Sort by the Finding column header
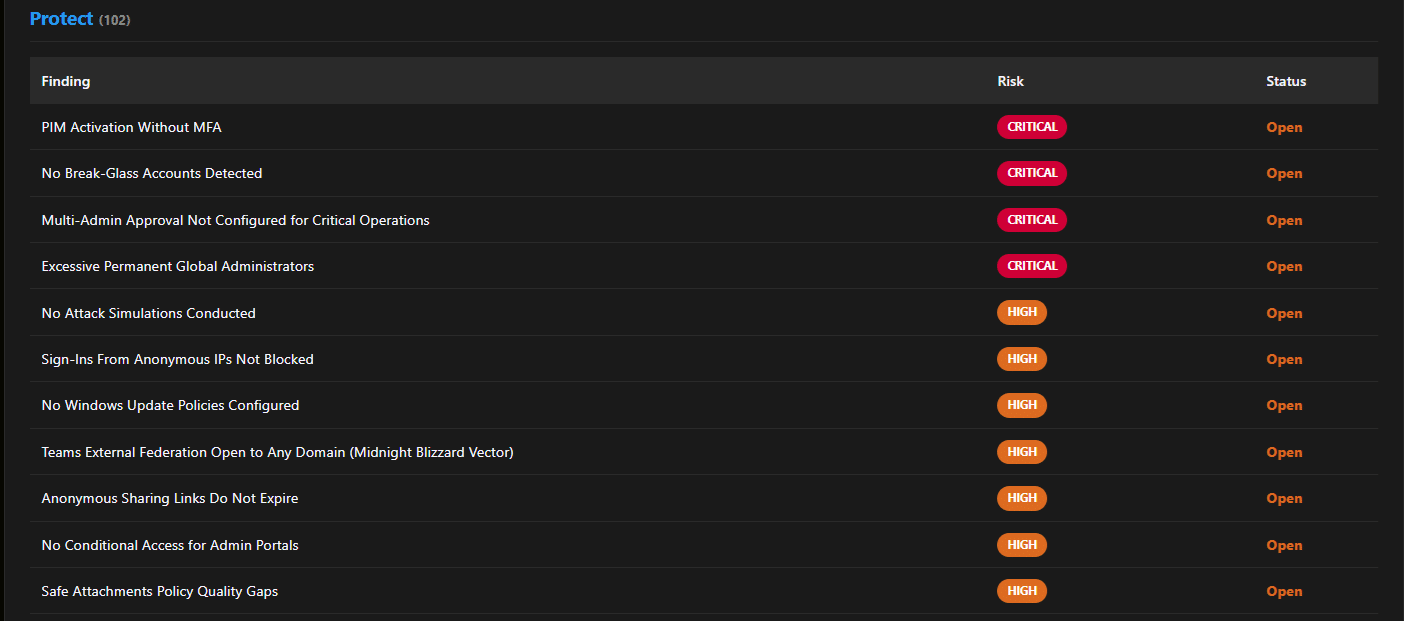Viewport: 1404px width, 621px height. click(66, 81)
